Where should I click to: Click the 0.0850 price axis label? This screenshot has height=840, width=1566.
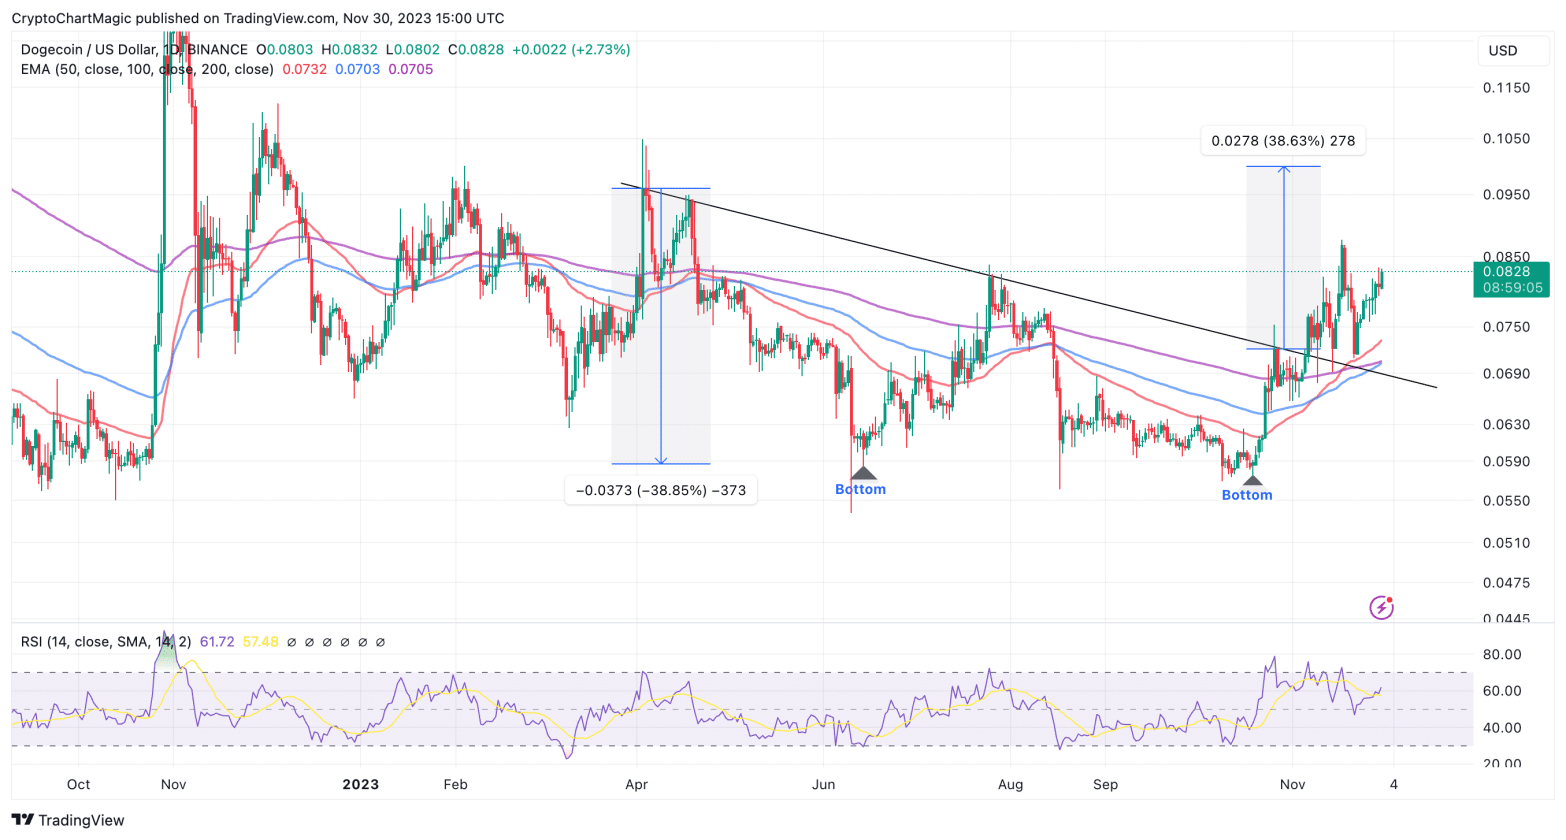tap(1506, 256)
